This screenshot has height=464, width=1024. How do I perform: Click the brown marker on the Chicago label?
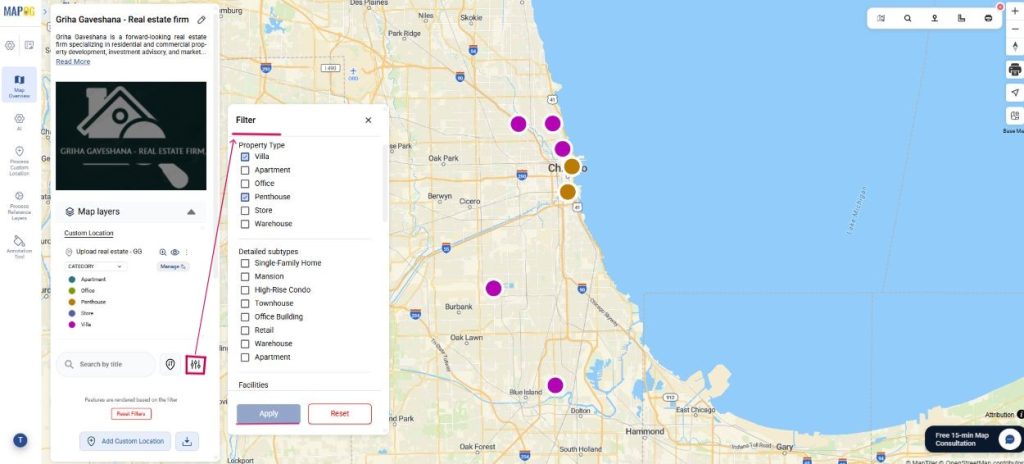coord(571,167)
